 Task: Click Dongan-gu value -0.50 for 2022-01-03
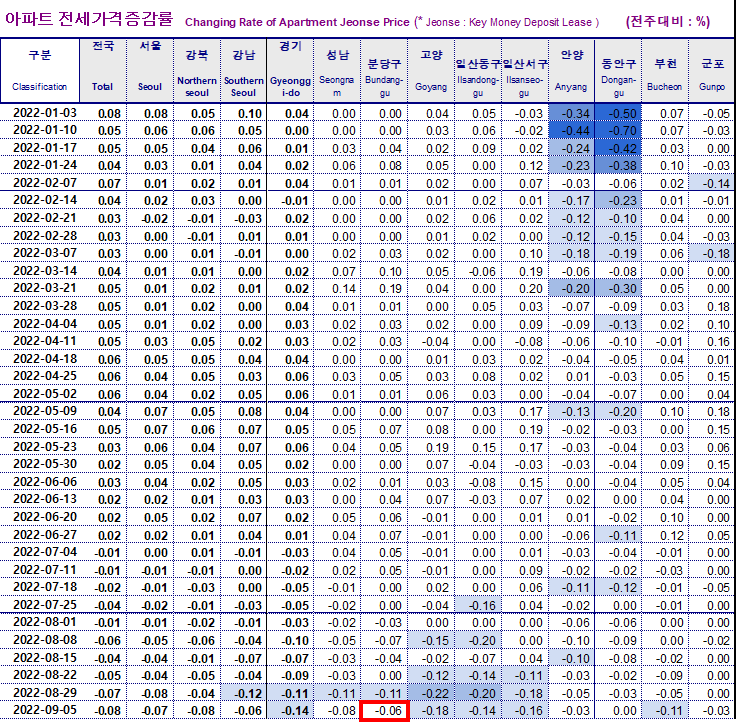[618, 113]
